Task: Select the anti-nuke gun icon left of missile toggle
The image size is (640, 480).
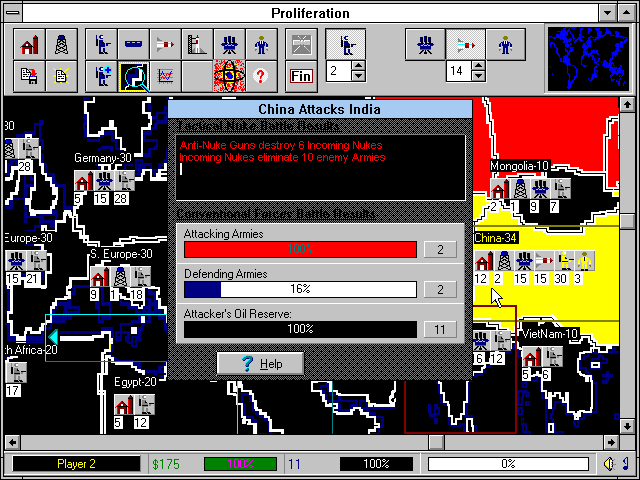Action: 425,44
